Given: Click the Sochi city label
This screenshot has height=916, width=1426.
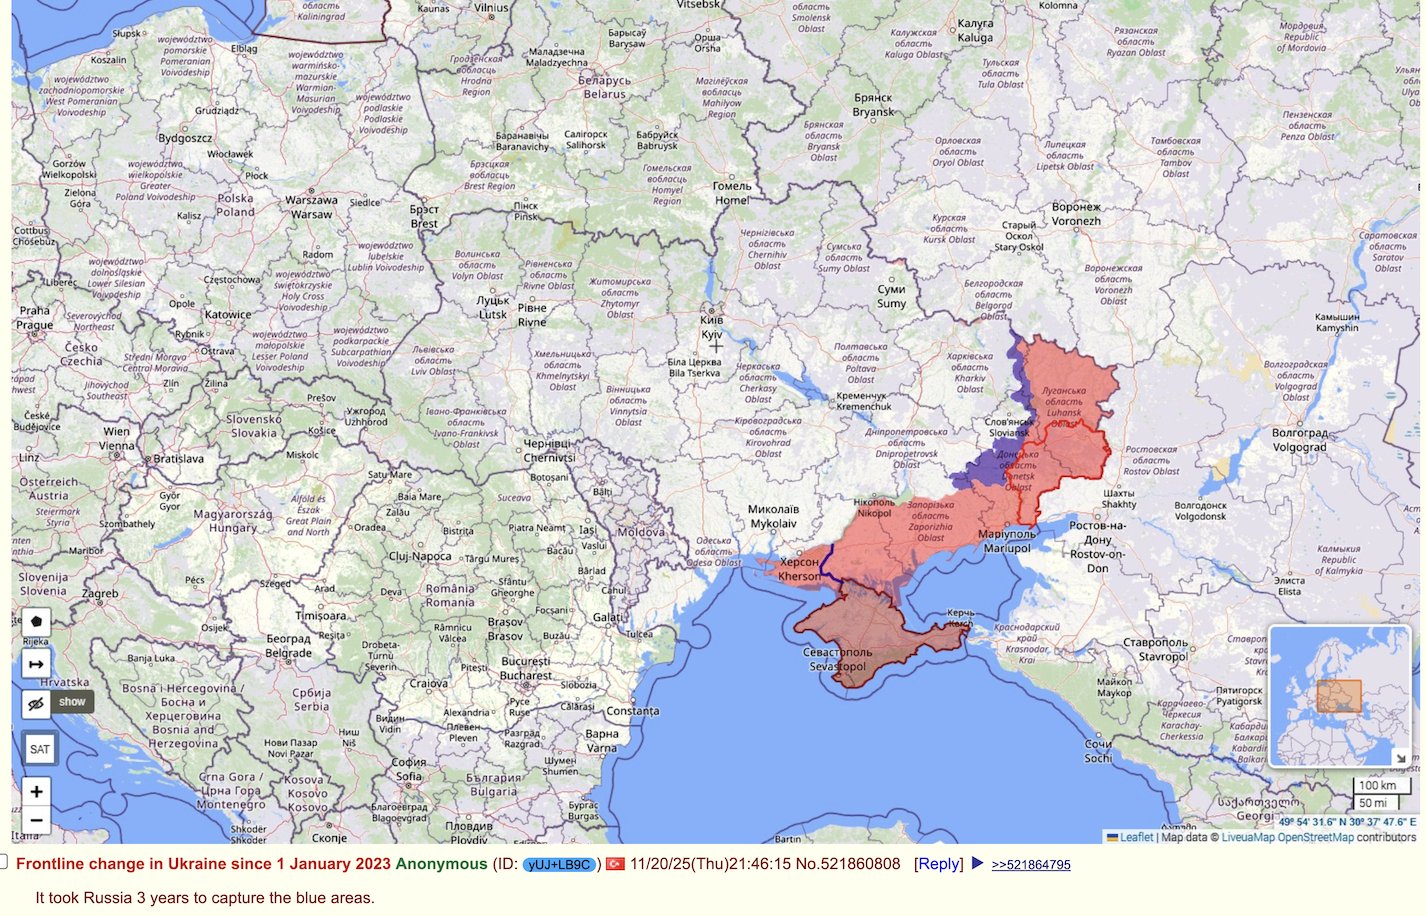Looking at the screenshot, I should [x=1098, y=751].
